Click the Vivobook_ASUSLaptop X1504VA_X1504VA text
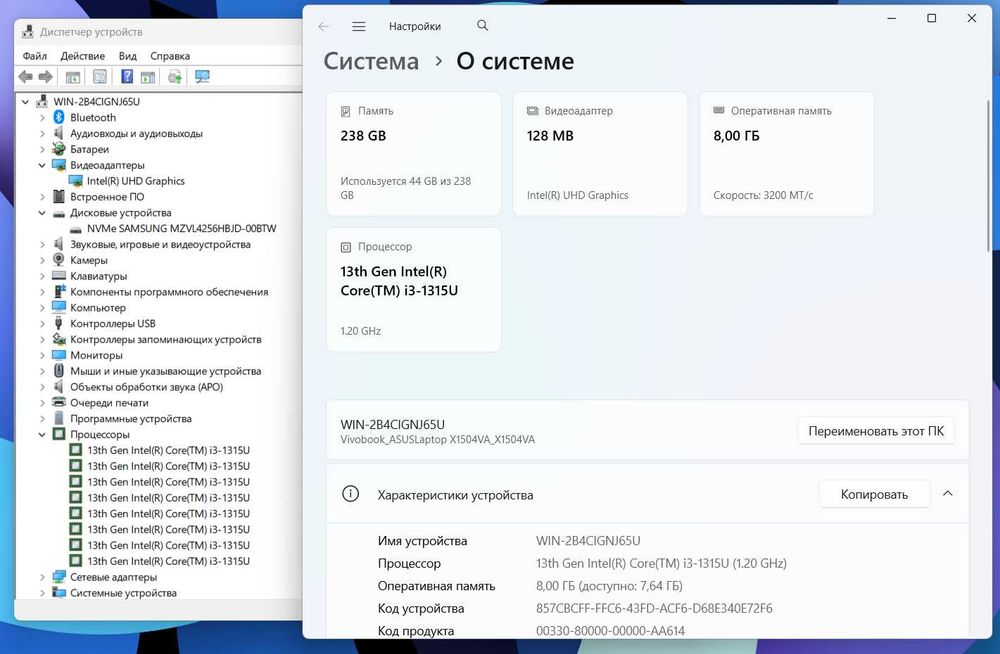 click(x=437, y=440)
